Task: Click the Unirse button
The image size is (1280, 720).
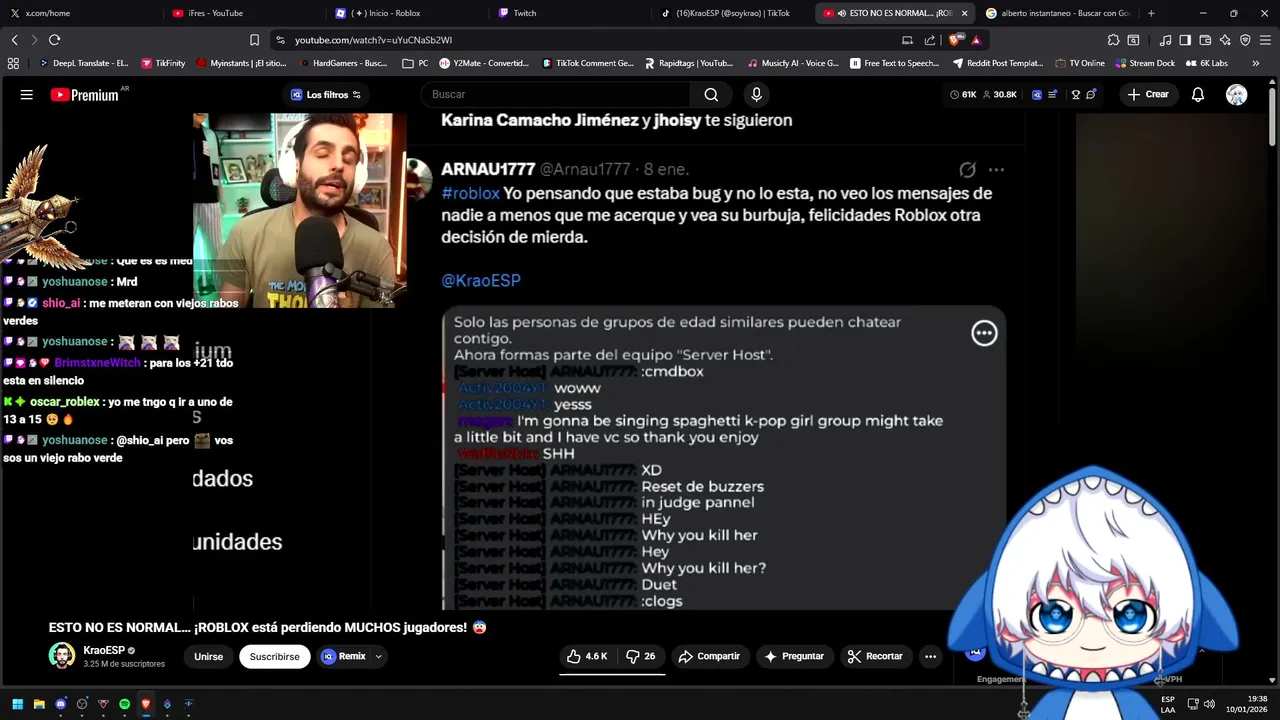Action: click(x=208, y=657)
